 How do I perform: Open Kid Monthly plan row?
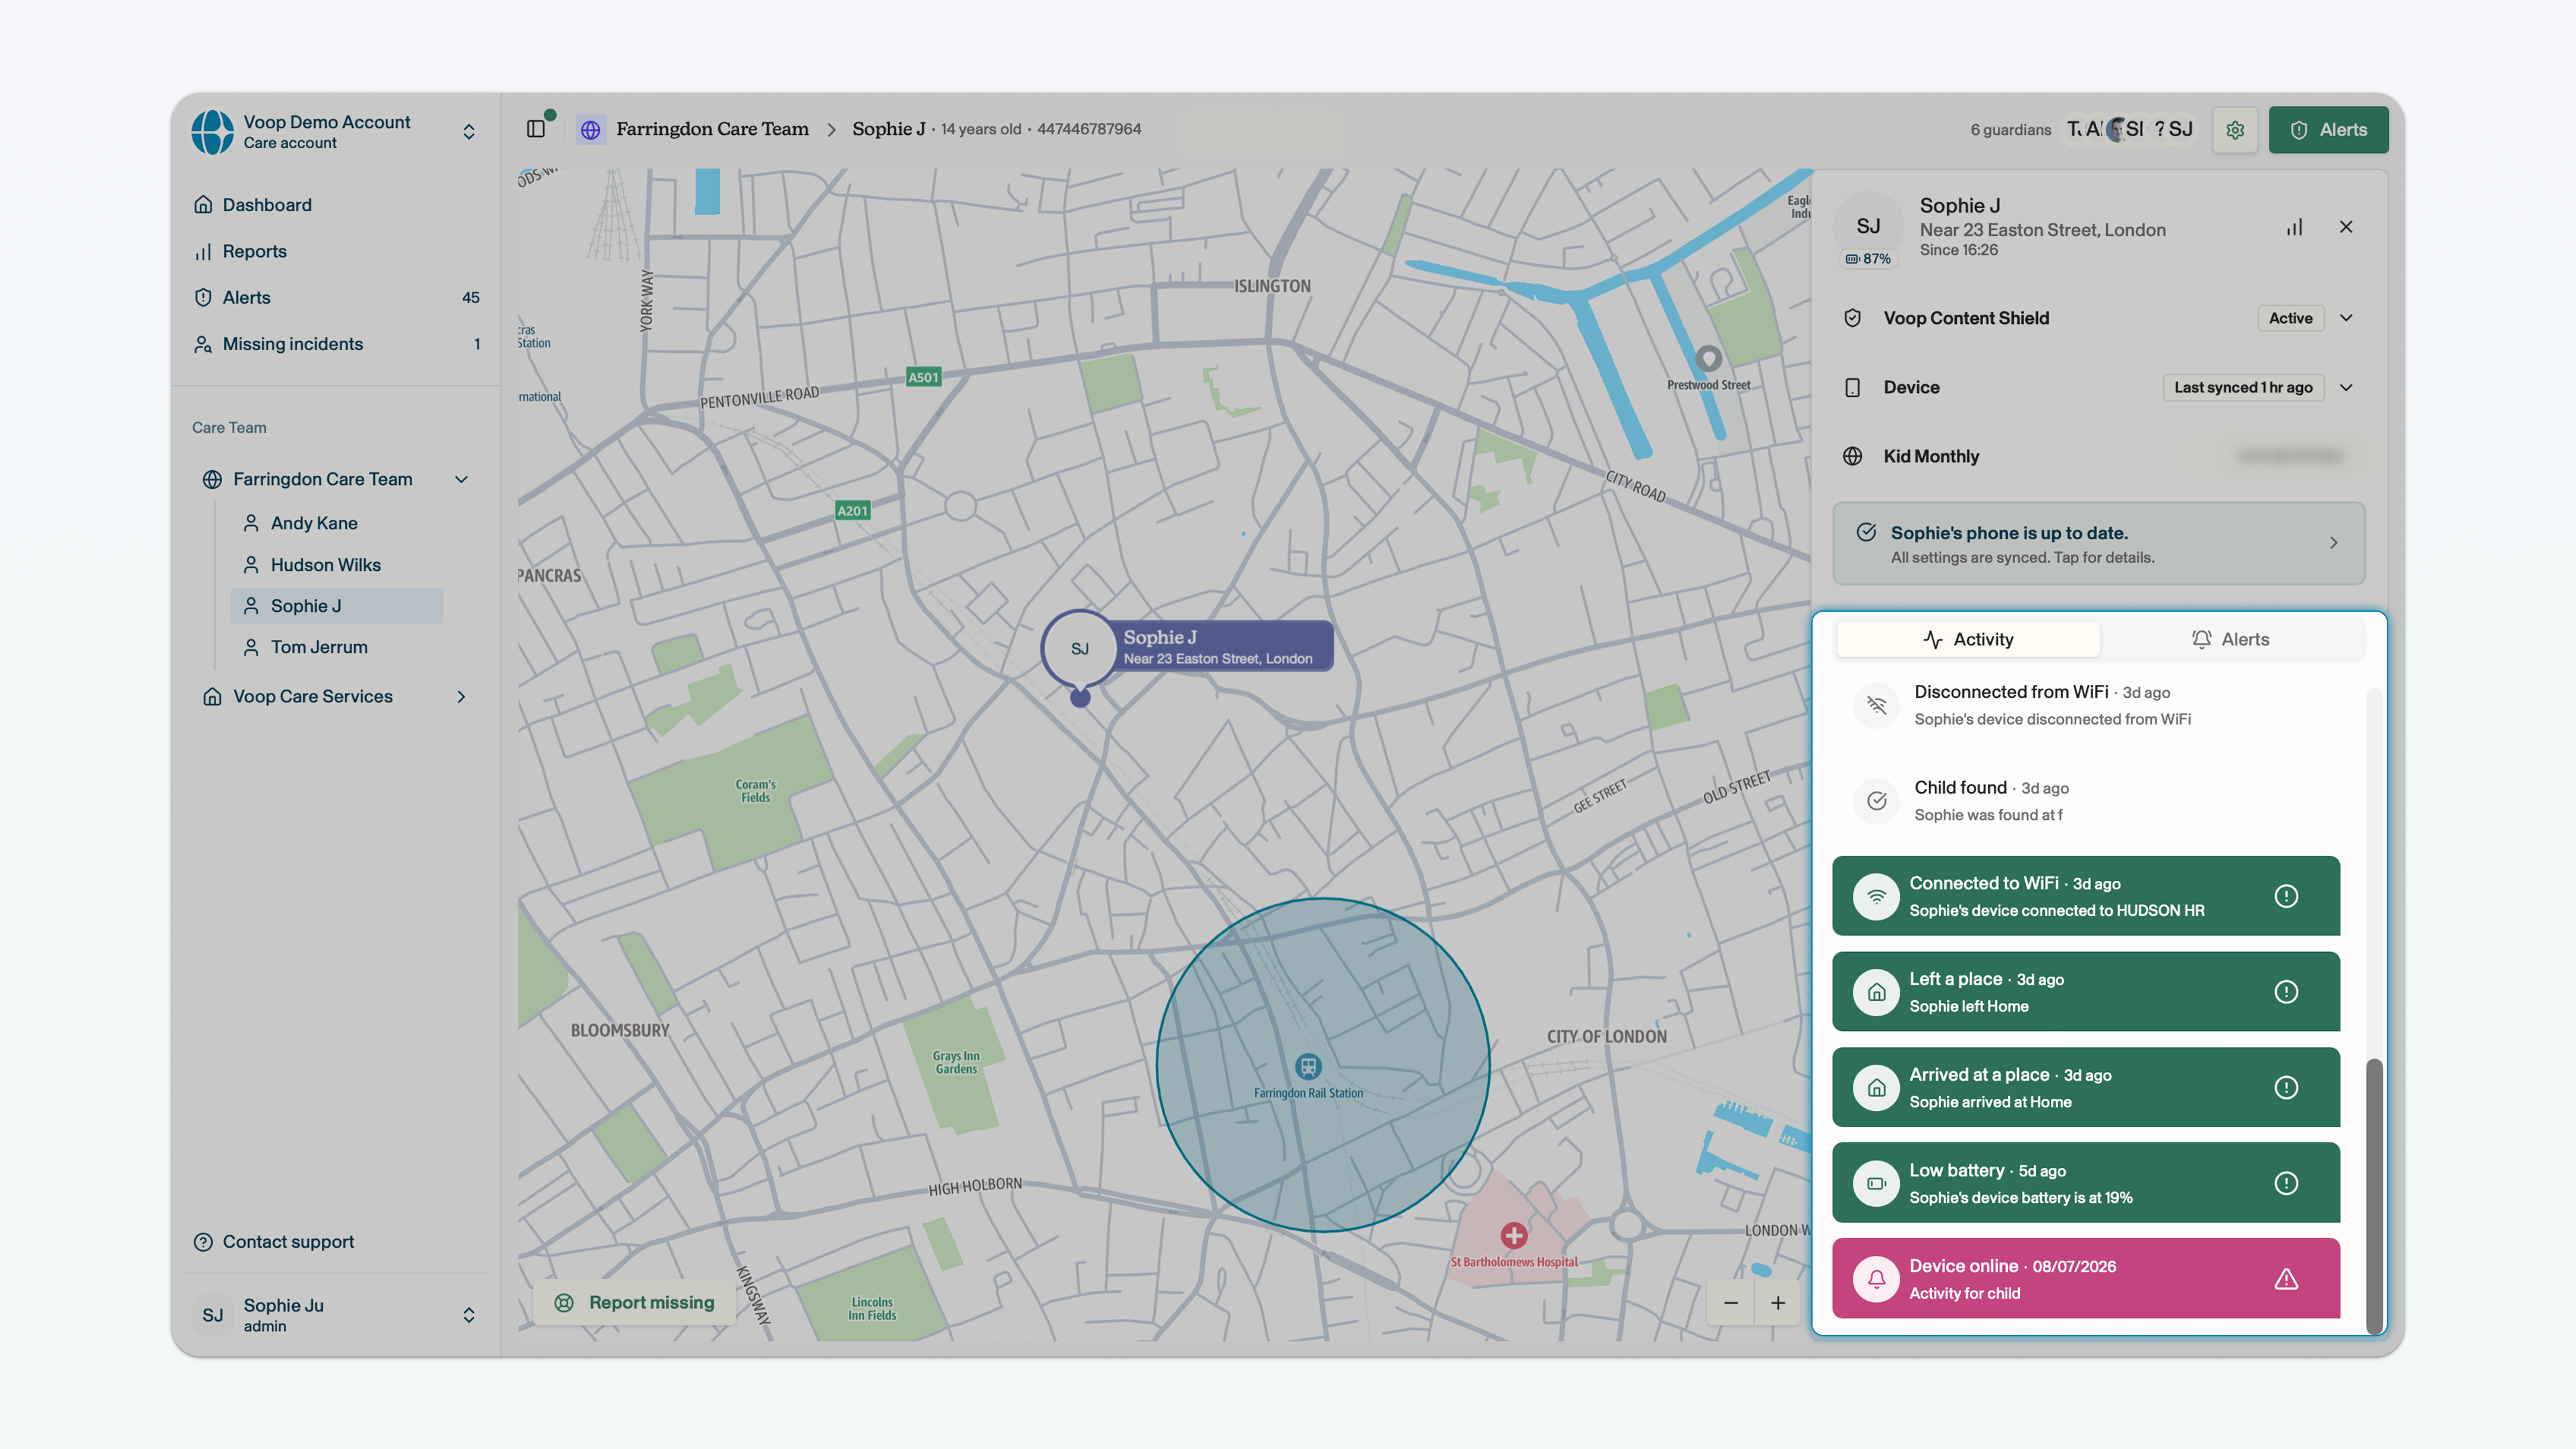point(2098,456)
